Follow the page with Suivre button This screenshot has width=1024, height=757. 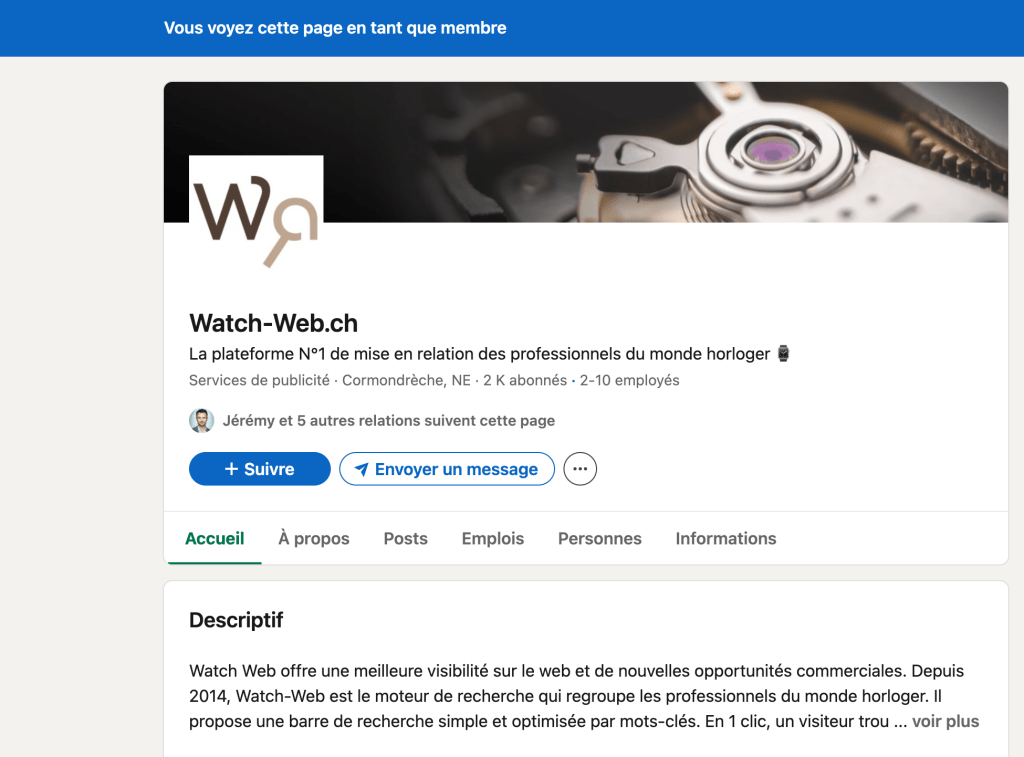[x=259, y=469]
